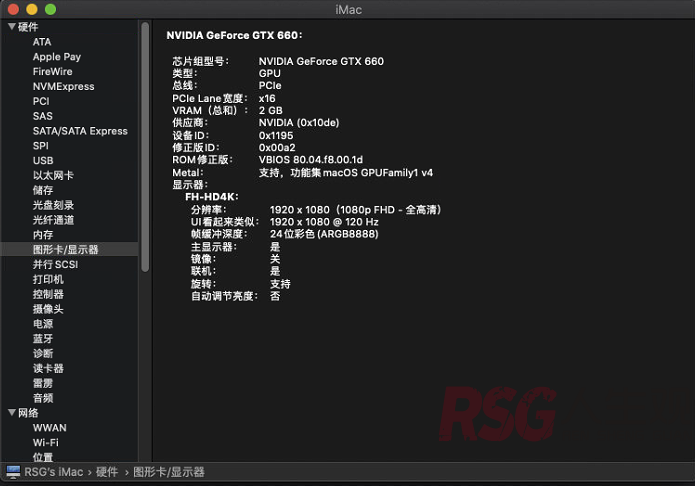Zoom window with the green button
Viewport: 695px width, 486px height.
click(x=51, y=9)
